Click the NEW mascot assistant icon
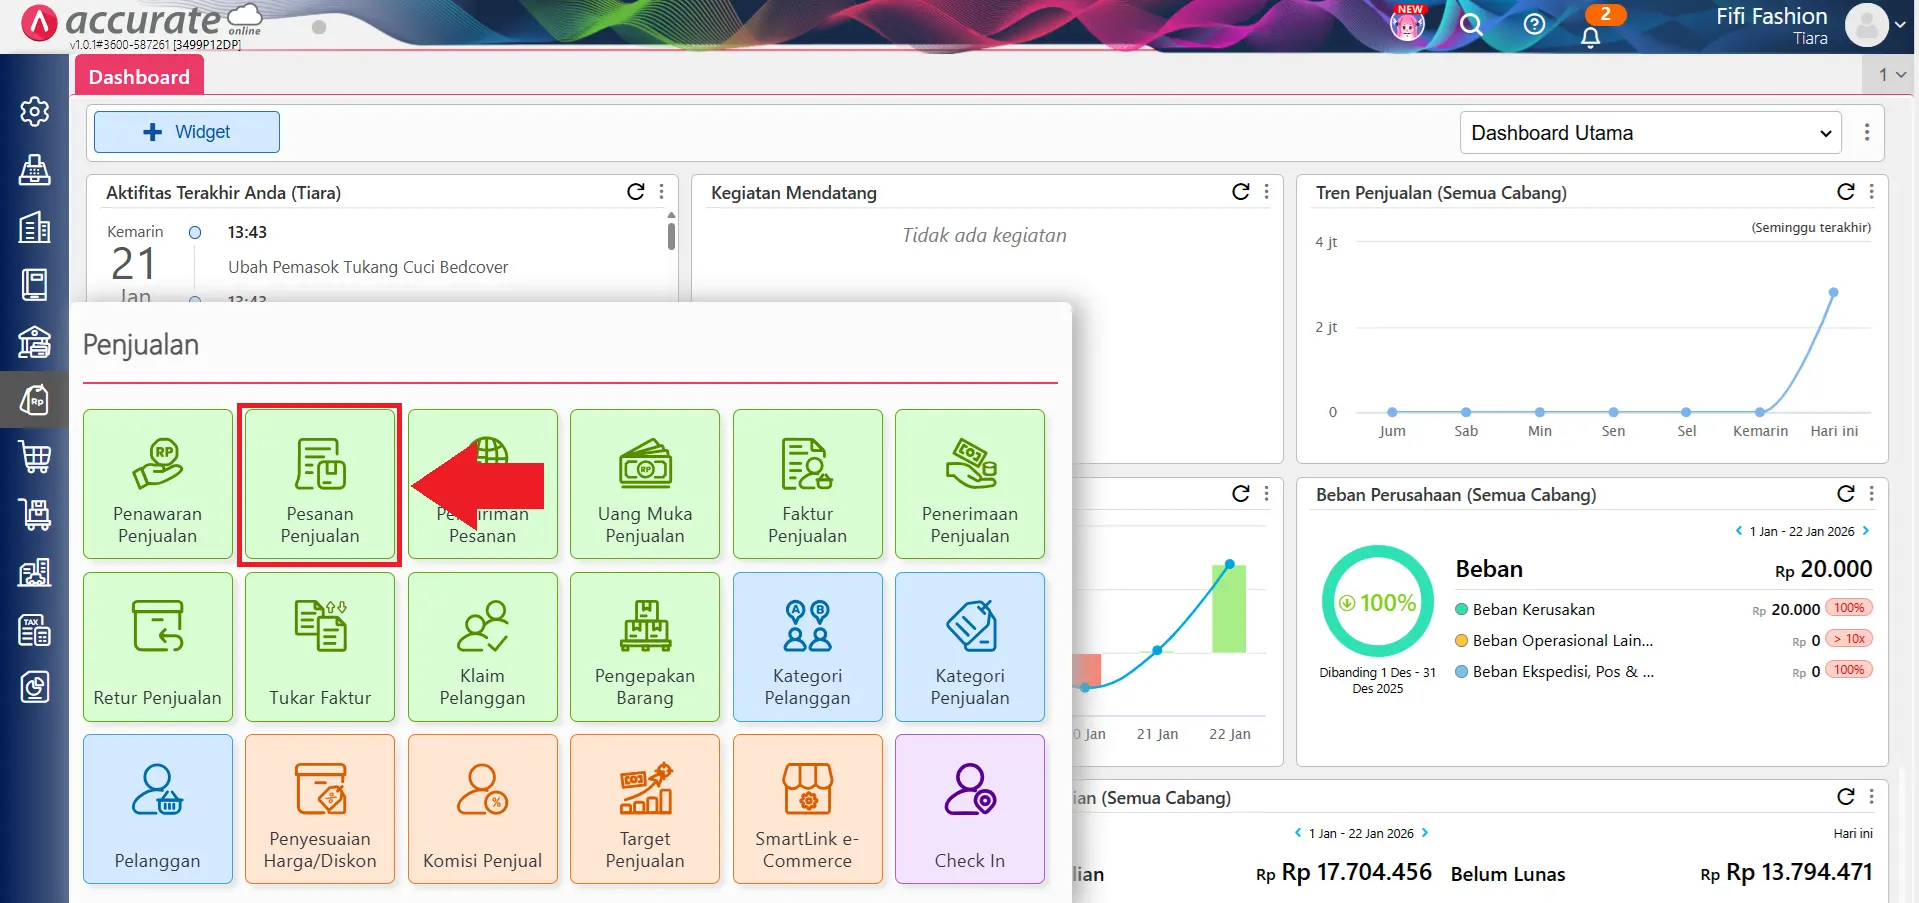The width and height of the screenshot is (1919, 903). pyautogui.click(x=1406, y=25)
